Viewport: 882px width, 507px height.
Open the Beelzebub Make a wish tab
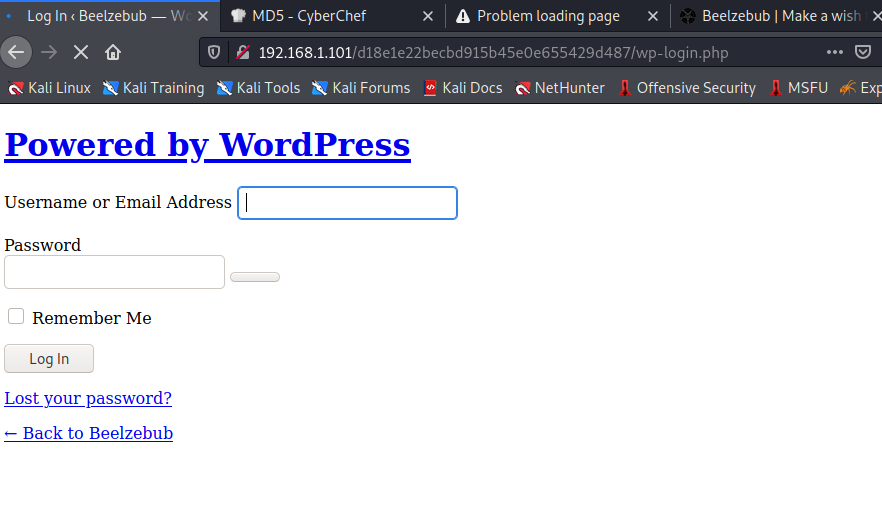click(770, 16)
